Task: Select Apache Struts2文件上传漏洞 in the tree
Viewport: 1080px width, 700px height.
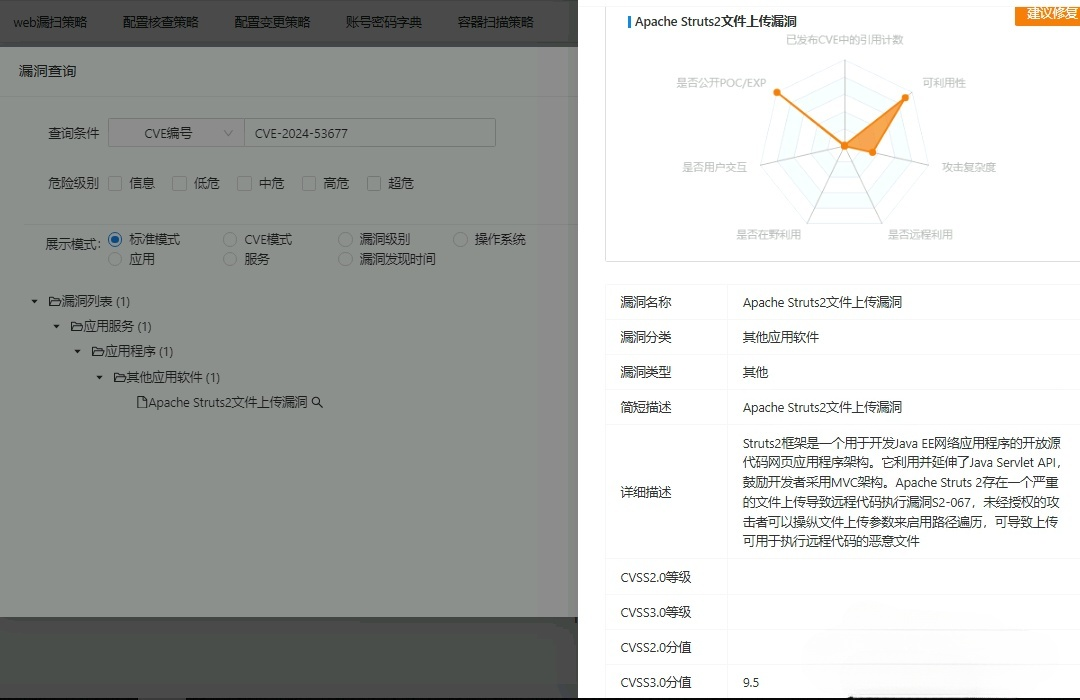Action: tap(230, 402)
